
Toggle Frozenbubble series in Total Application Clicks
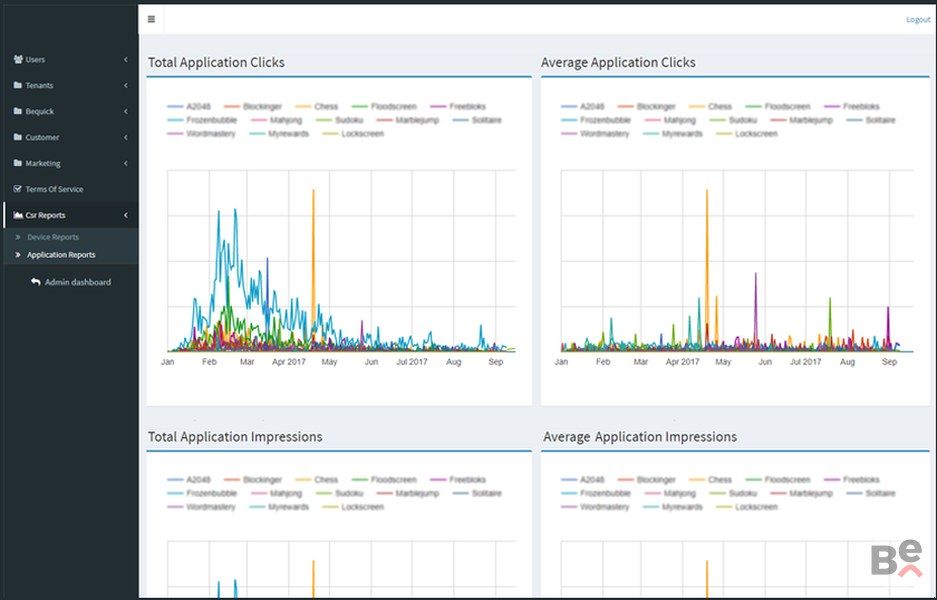tap(202, 120)
